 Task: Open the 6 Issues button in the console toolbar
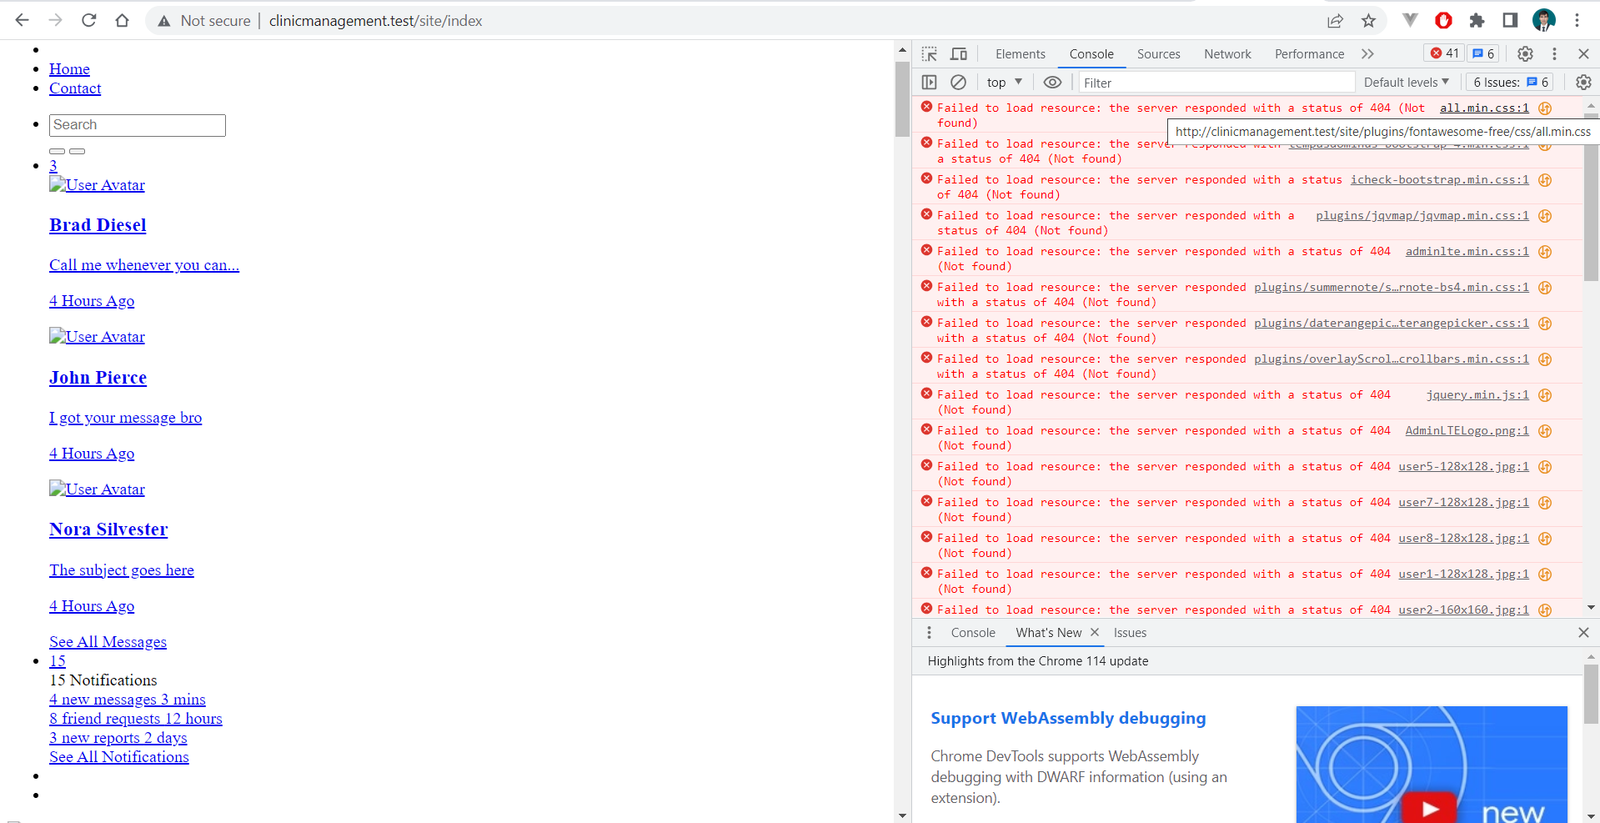(1511, 82)
